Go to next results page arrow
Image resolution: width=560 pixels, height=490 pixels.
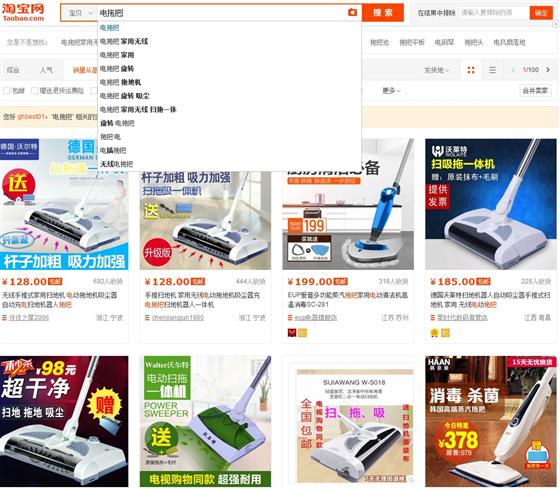[x=548, y=70]
